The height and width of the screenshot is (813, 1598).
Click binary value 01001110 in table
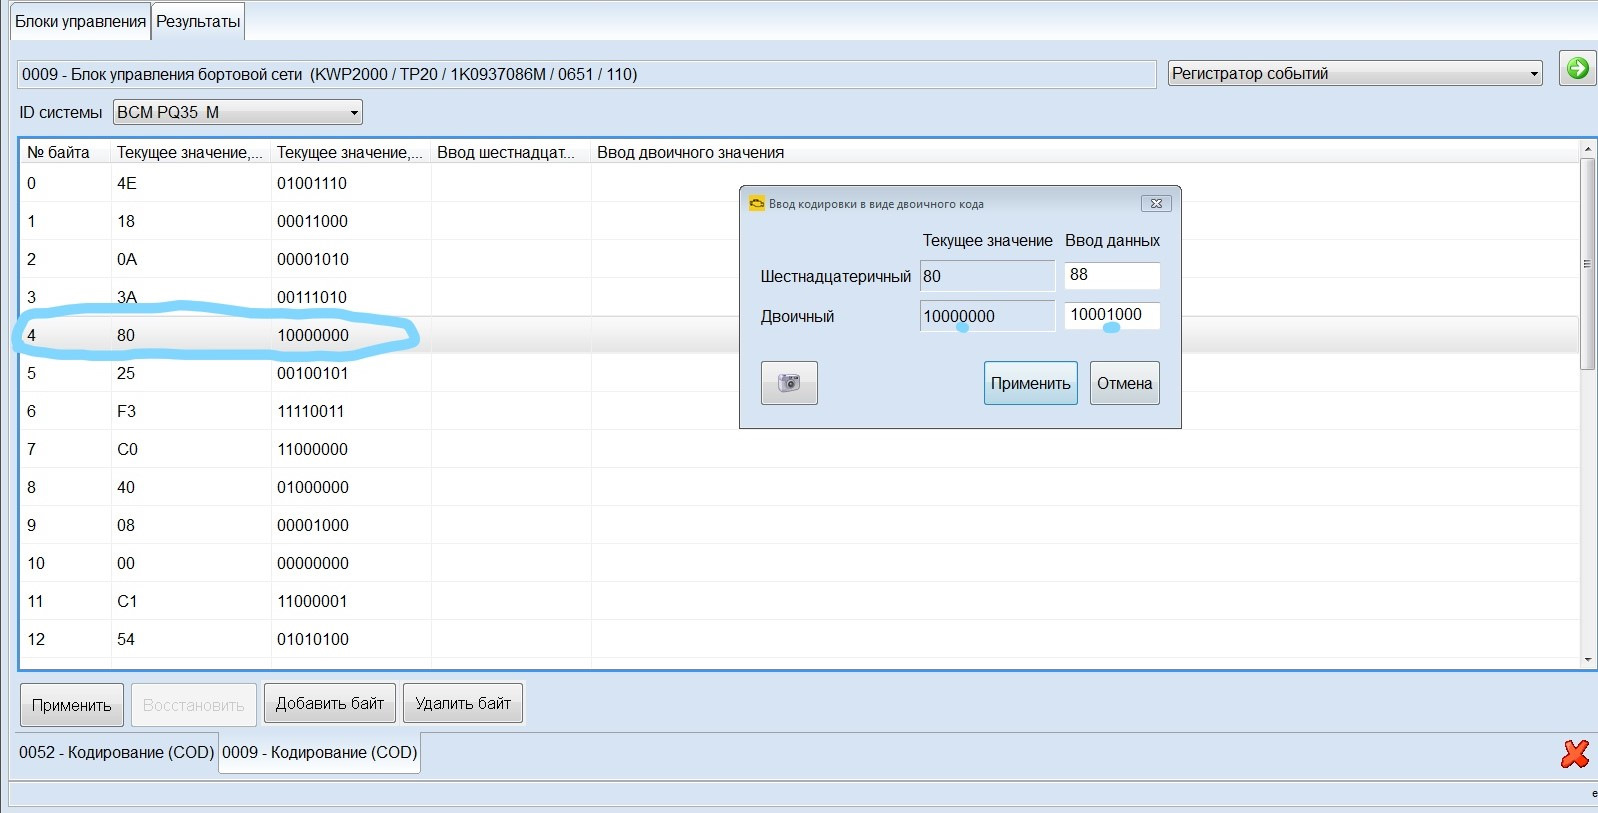312,183
